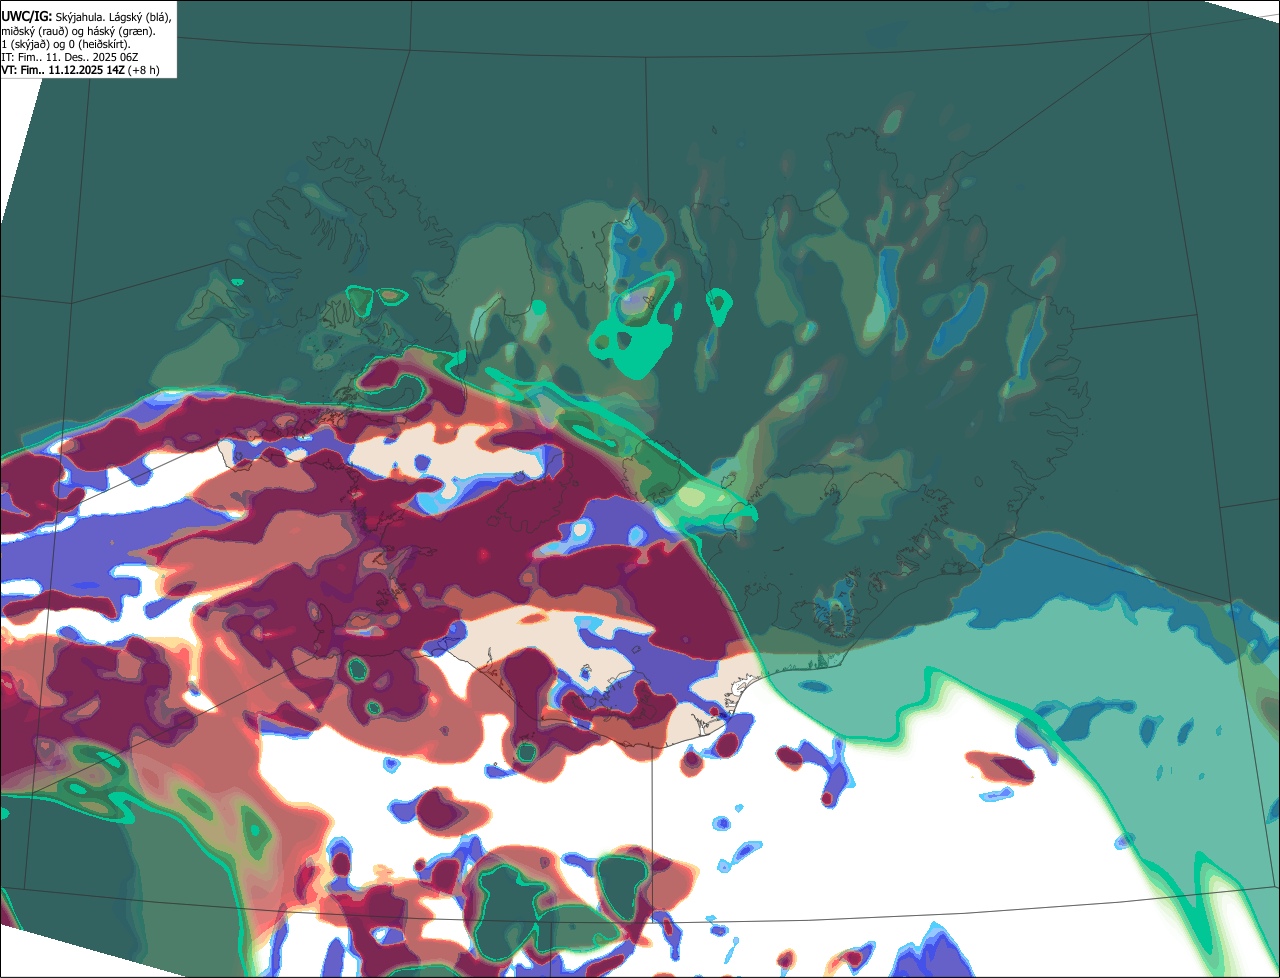Click the "IT: Fim.. 11. Des.. 2025 06Z" line
The image size is (1280, 978).
click(69, 57)
